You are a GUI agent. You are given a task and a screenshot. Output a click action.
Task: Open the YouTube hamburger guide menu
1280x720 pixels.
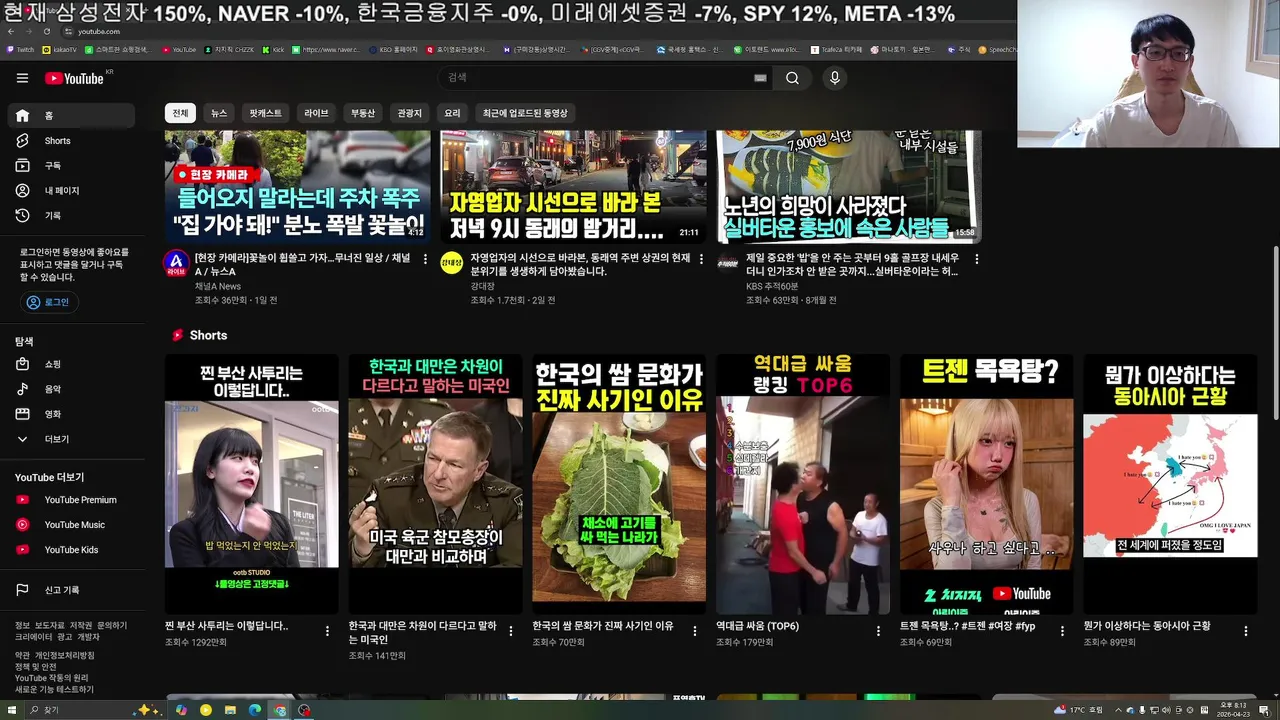point(22,78)
